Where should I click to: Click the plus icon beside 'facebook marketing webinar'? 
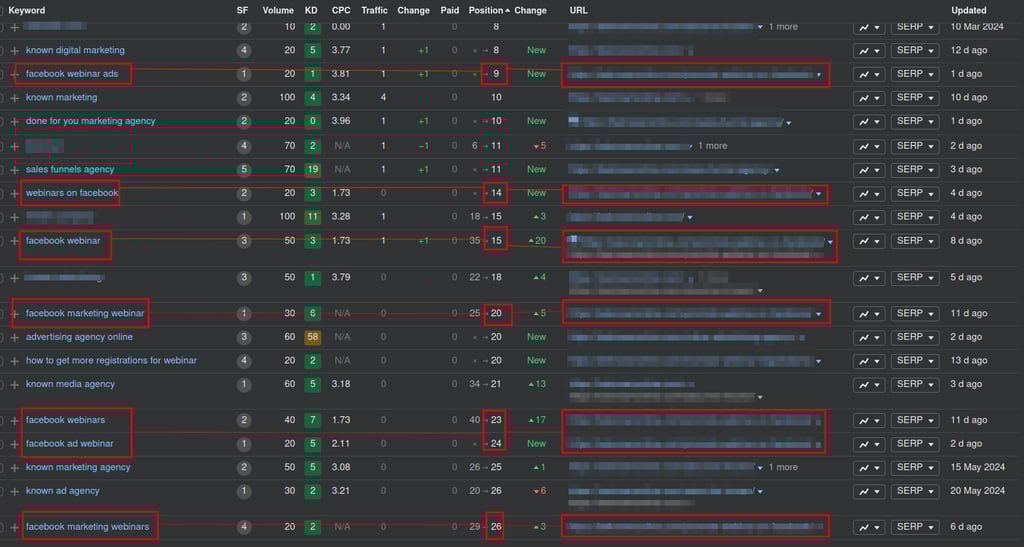click(x=14, y=315)
